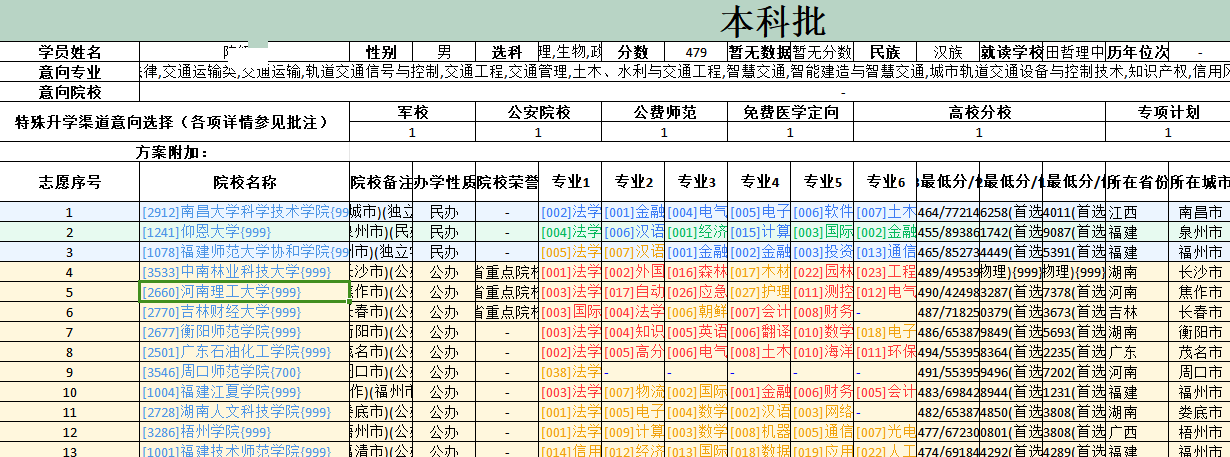Click the 长春市 city cell
The width and height of the screenshot is (1230, 457).
[x=1199, y=312]
